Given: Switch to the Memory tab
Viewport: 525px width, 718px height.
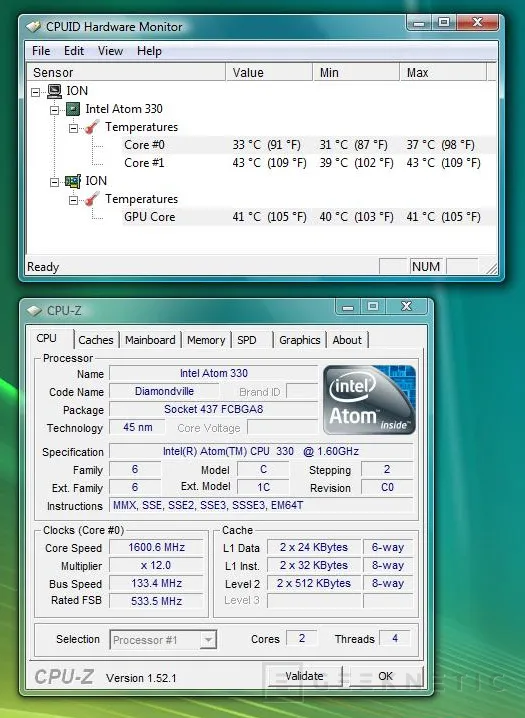Looking at the screenshot, I should [x=206, y=340].
